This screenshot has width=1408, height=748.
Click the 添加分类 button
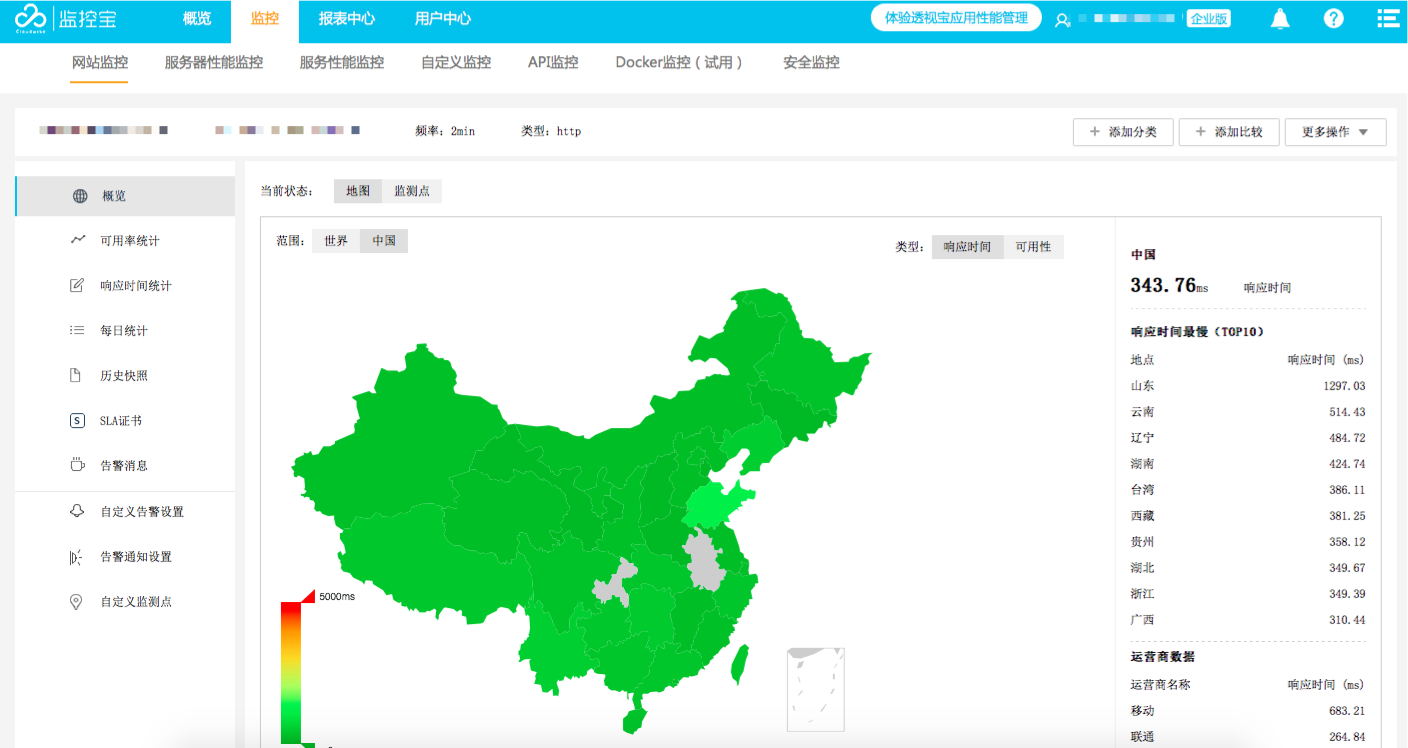tap(1123, 132)
